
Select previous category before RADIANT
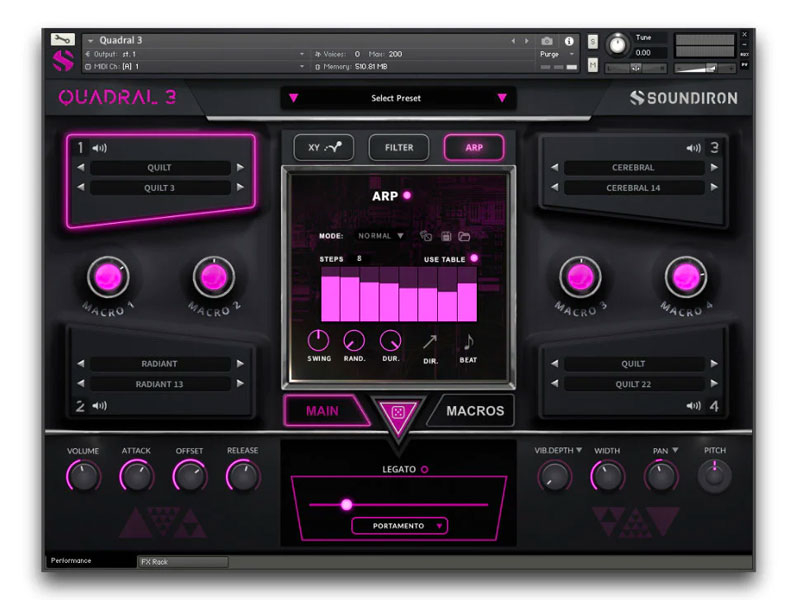[81, 363]
